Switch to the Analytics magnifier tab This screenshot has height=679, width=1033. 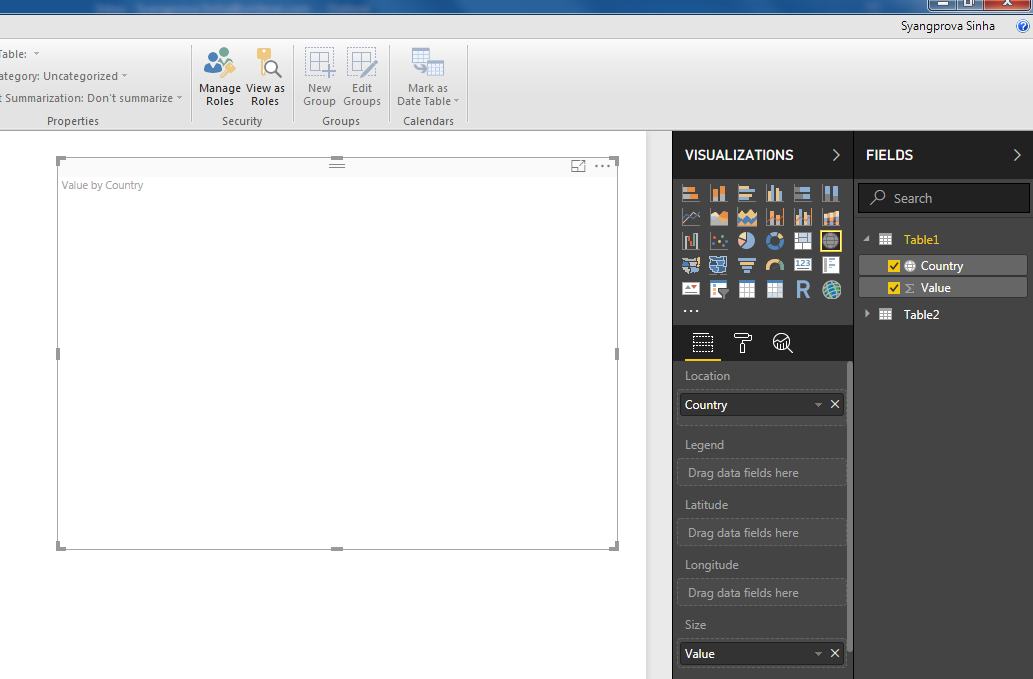pos(782,343)
